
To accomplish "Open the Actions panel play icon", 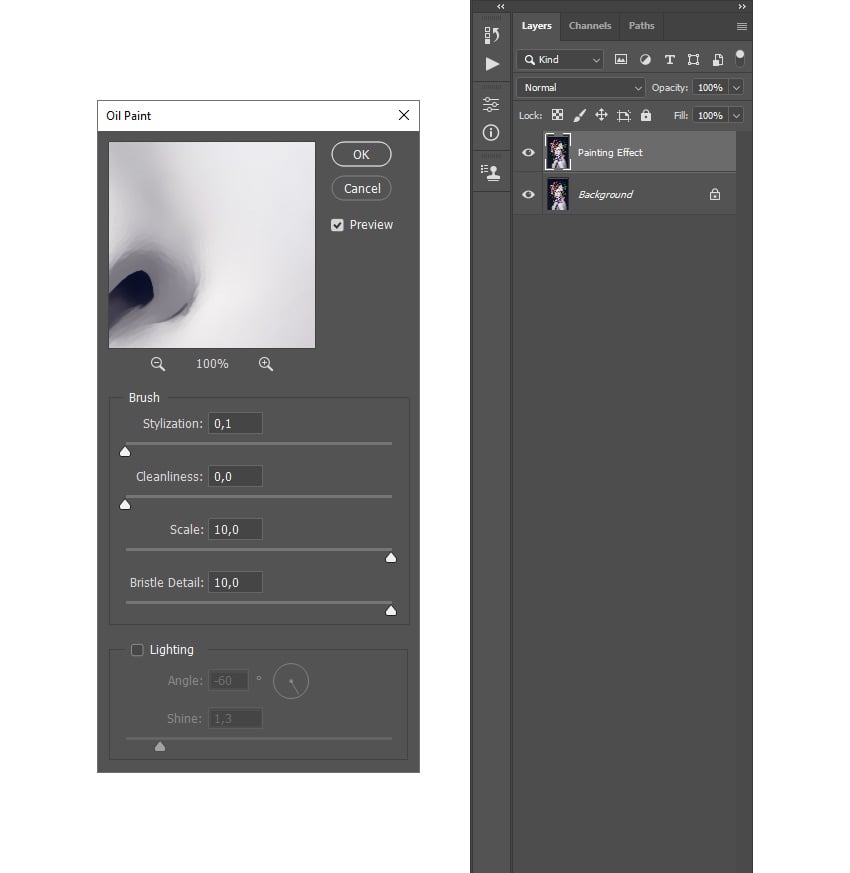I will tap(492, 64).
